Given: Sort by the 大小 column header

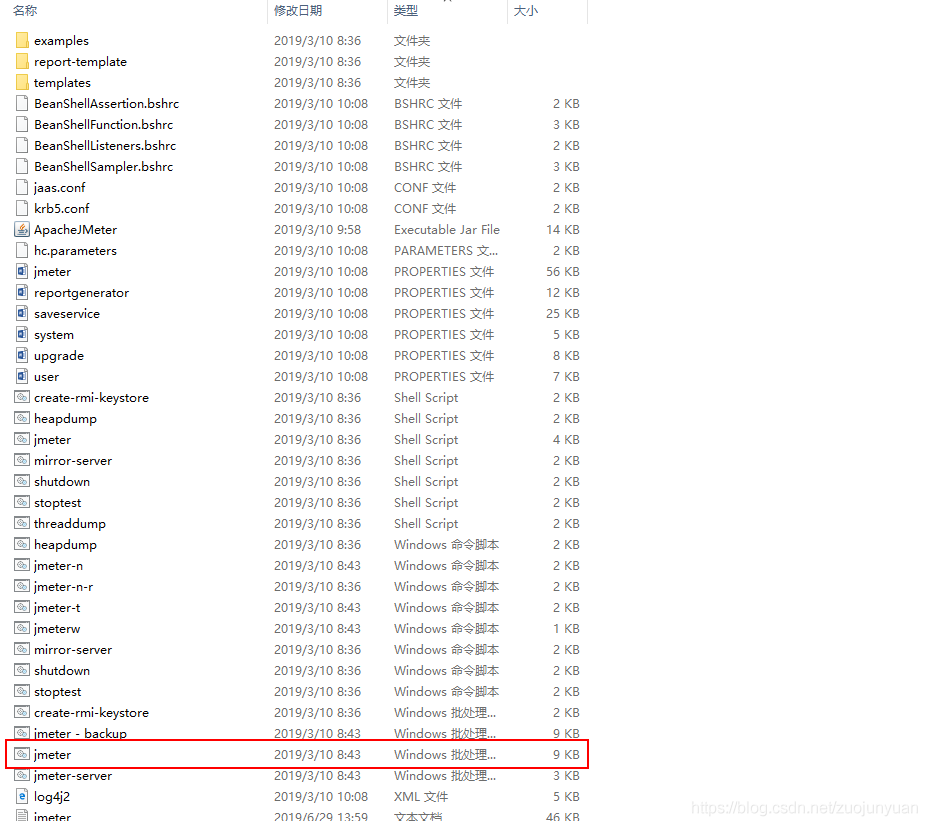Looking at the screenshot, I should pyautogui.click(x=526, y=11).
